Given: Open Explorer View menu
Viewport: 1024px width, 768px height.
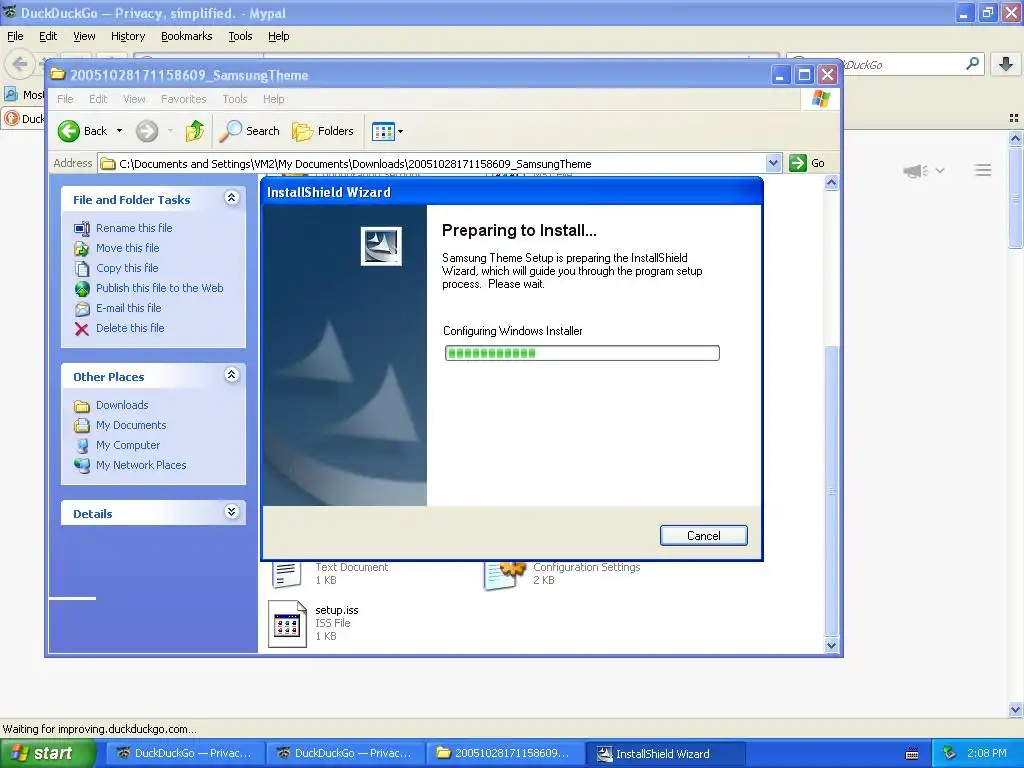Looking at the screenshot, I should click(x=134, y=99).
